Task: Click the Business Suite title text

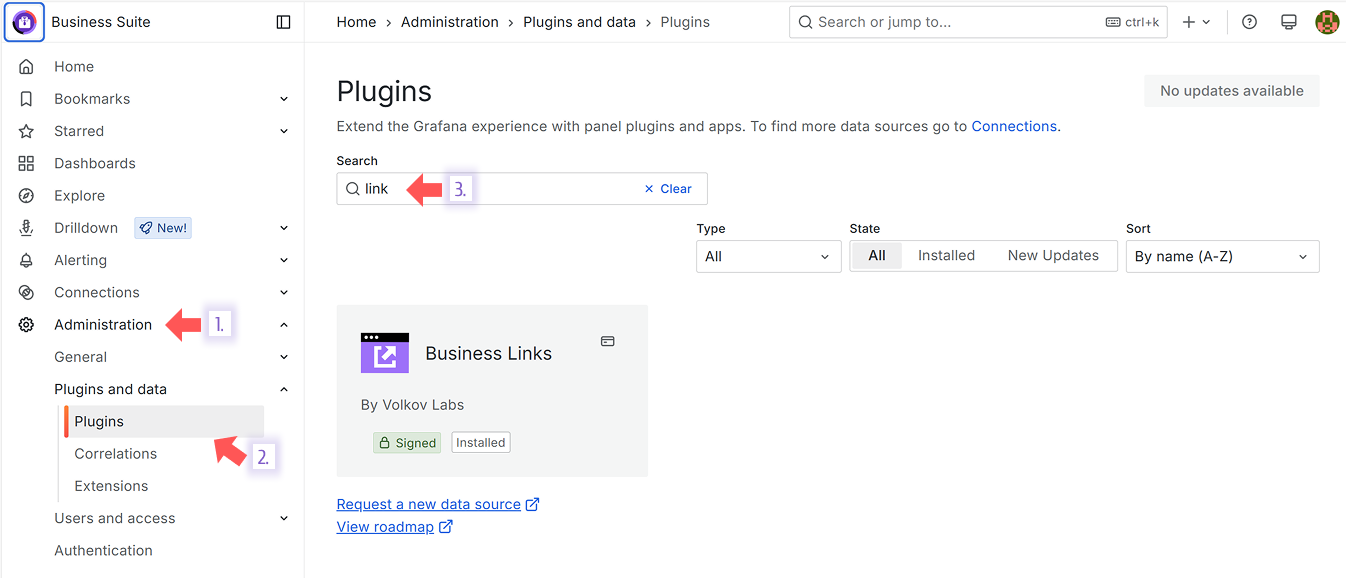Action: tap(101, 22)
